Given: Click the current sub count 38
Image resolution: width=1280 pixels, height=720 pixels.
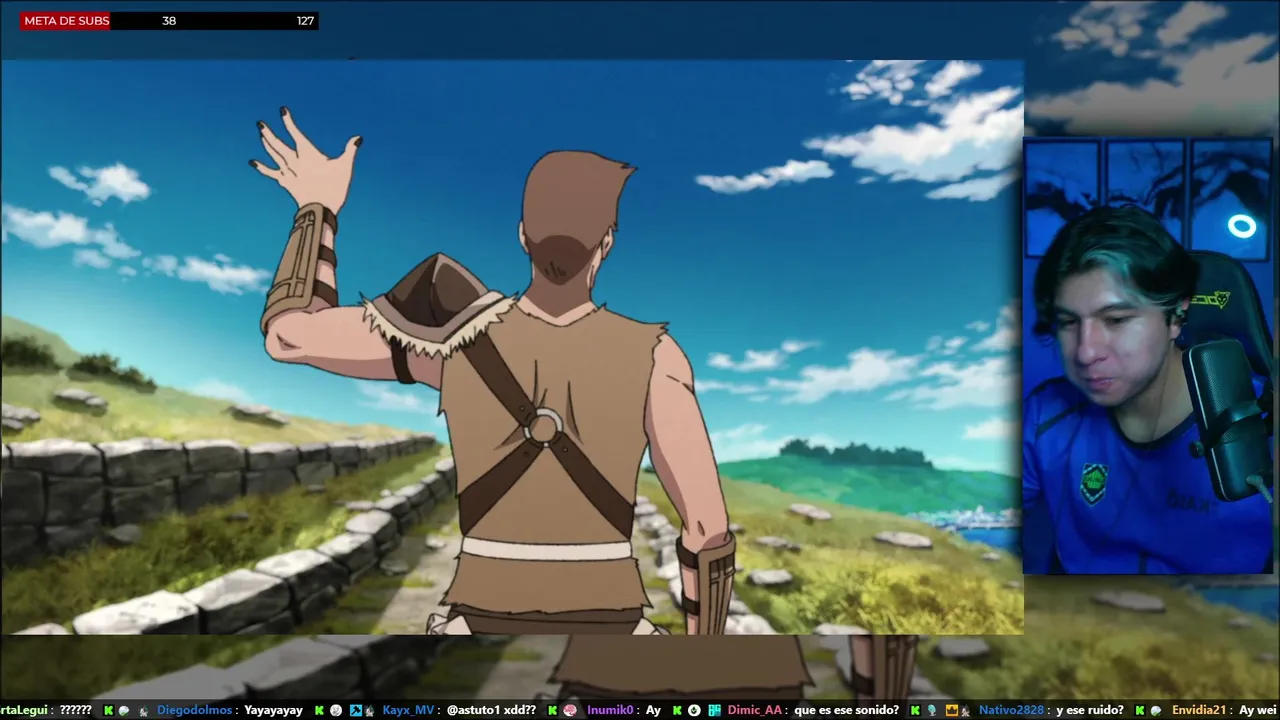Looking at the screenshot, I should tap(169, 20).
